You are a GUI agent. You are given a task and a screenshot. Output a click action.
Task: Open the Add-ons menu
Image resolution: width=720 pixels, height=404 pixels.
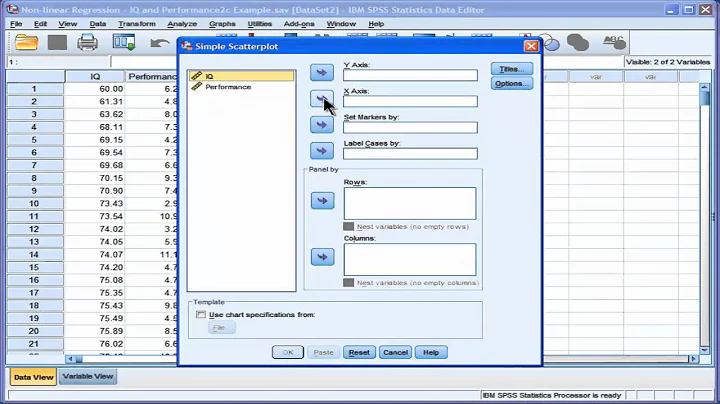click(299, 24)
